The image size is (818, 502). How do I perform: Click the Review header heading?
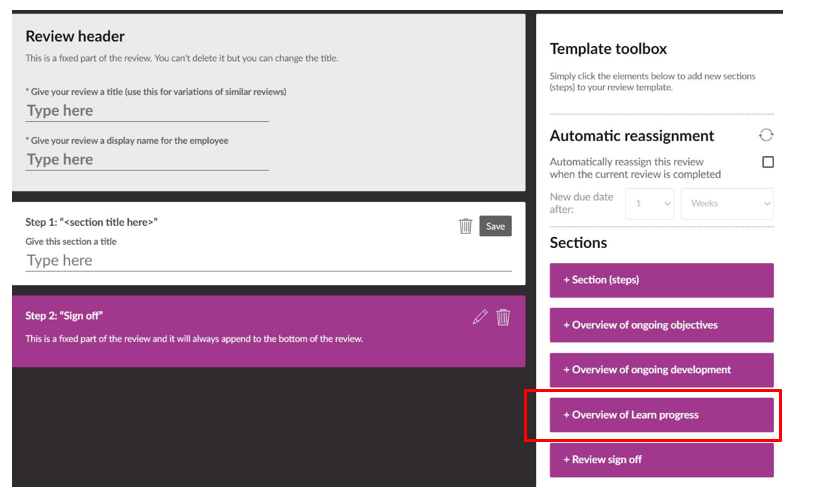click(x=75, y=36)
